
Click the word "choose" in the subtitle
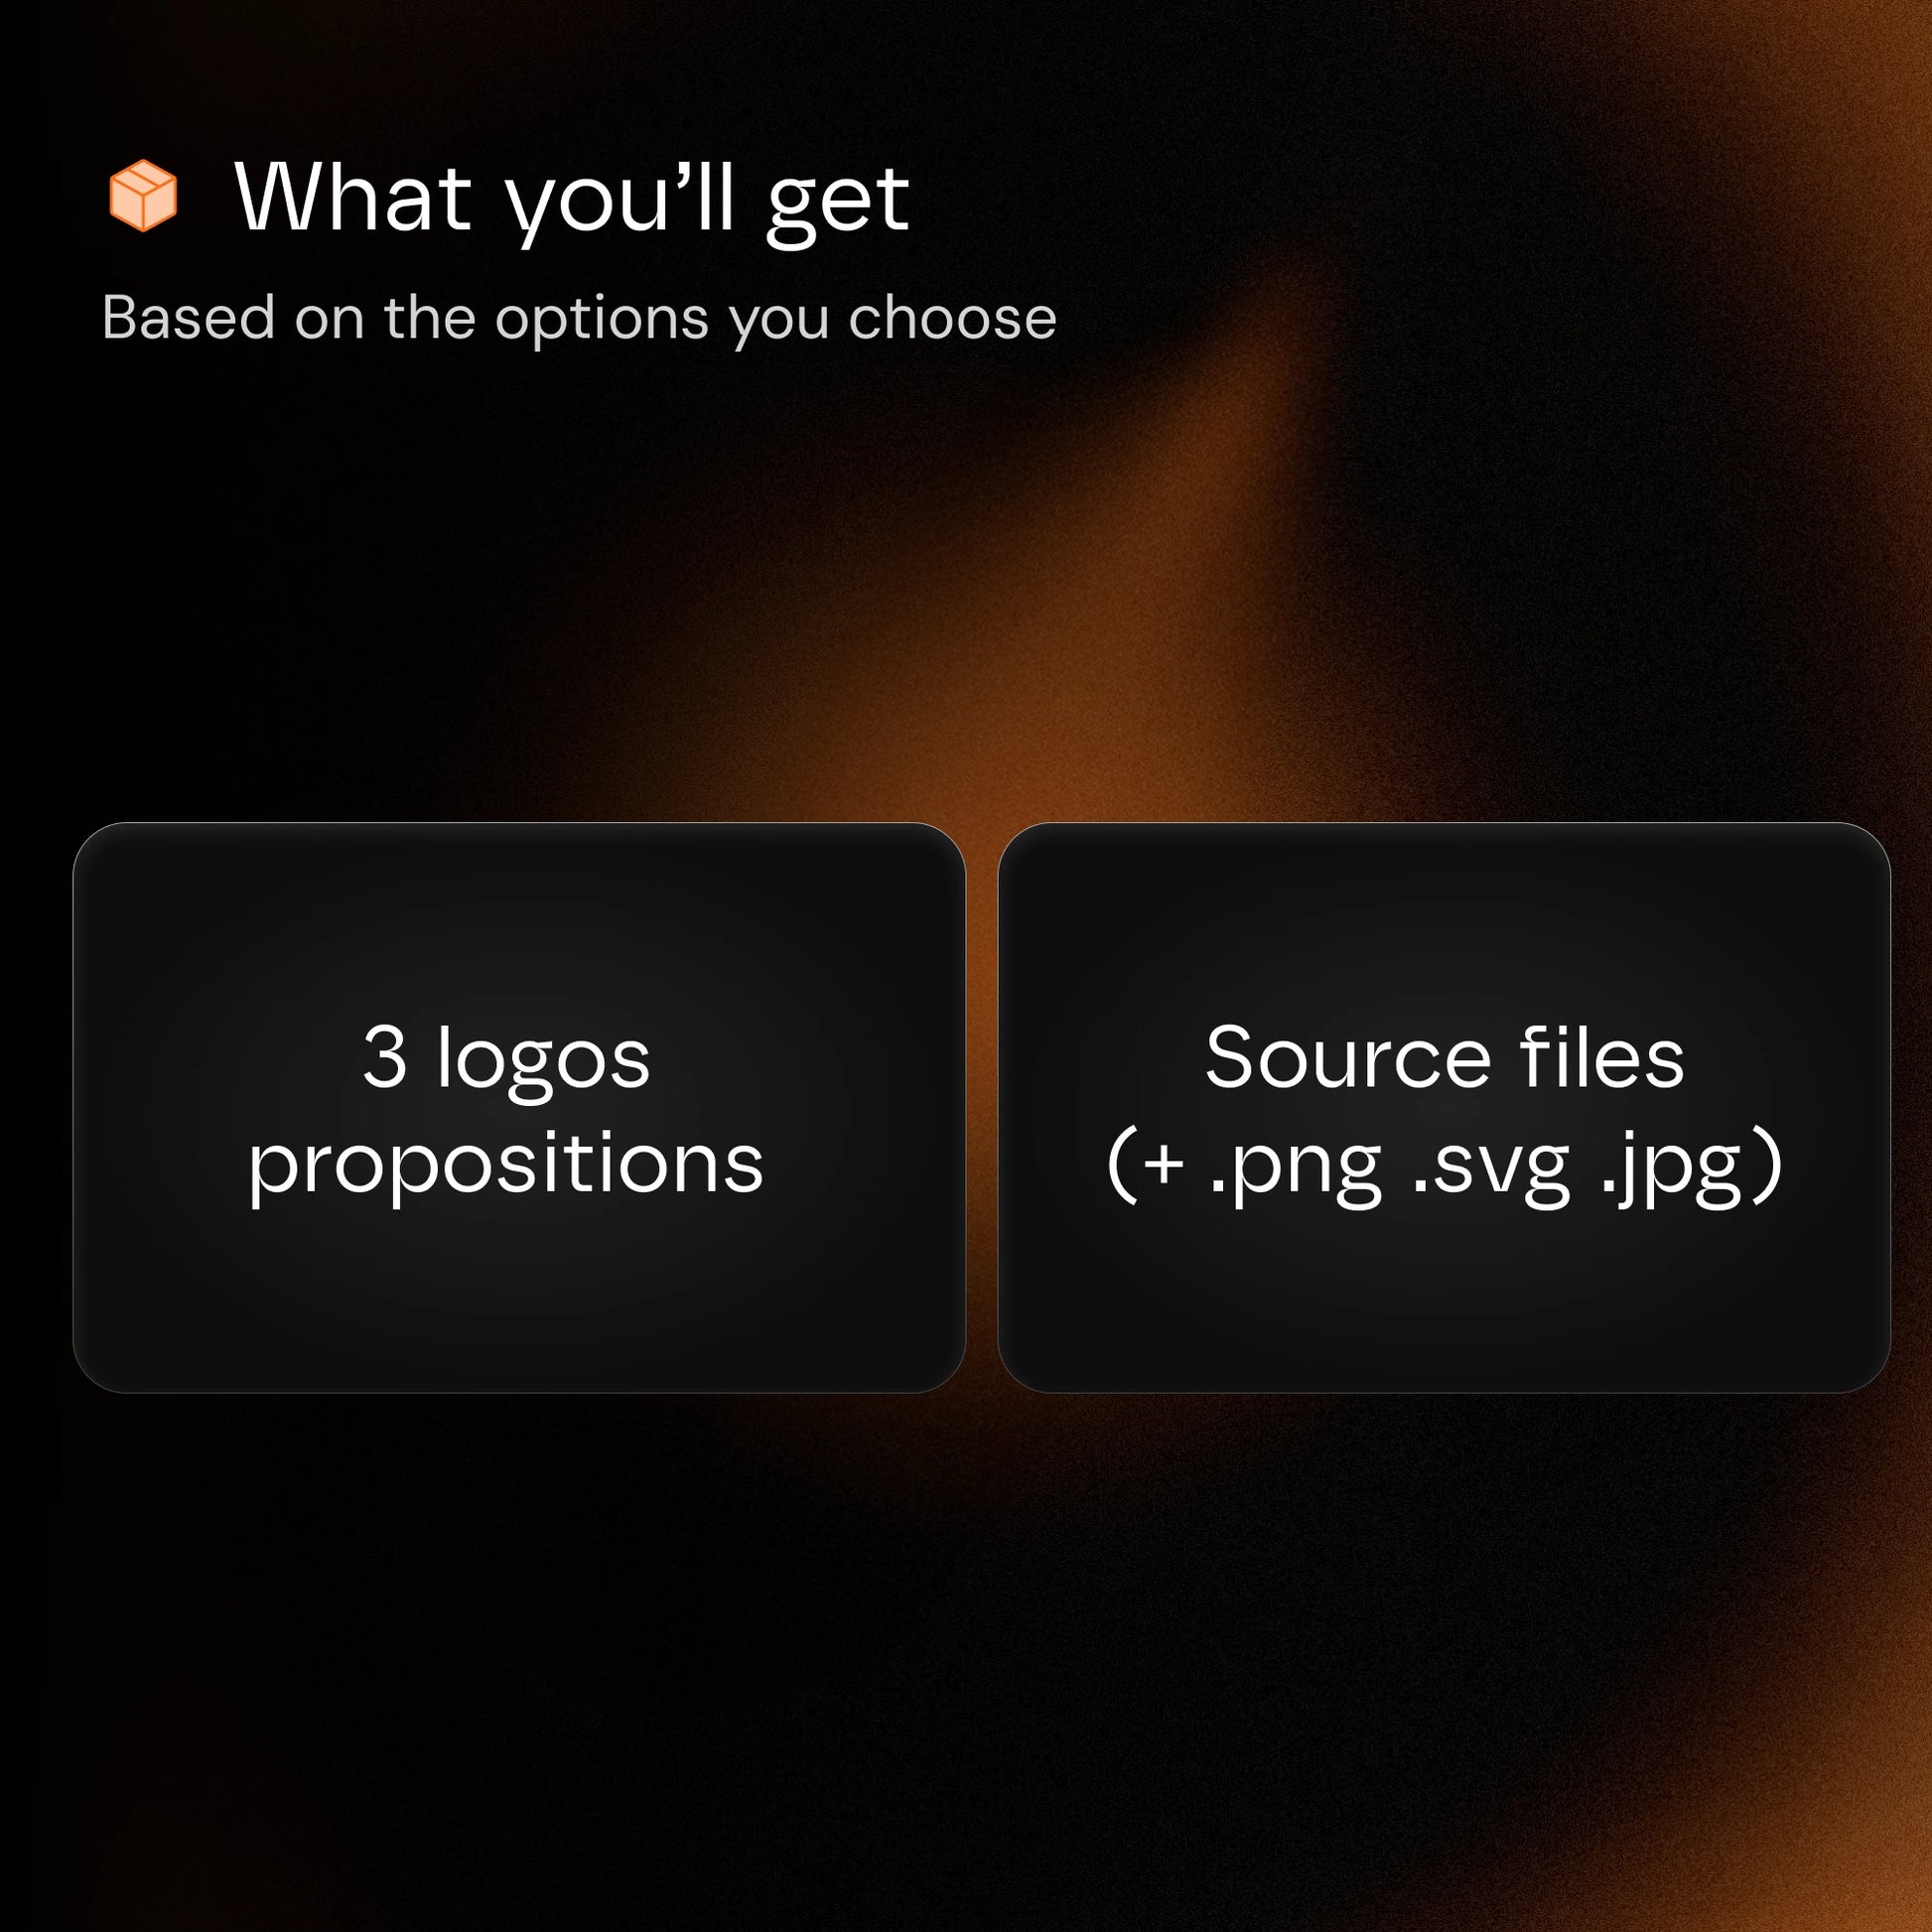coord(953,319)
